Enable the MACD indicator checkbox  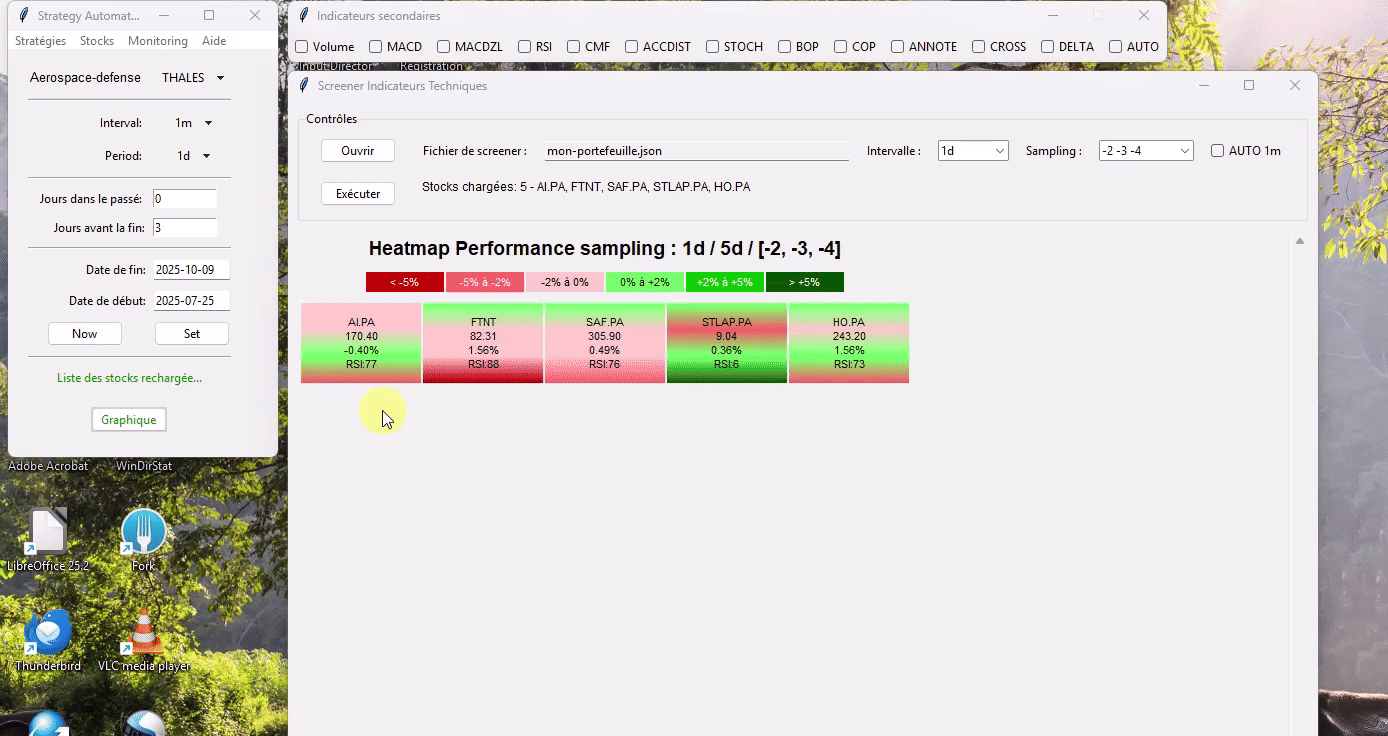376,47
